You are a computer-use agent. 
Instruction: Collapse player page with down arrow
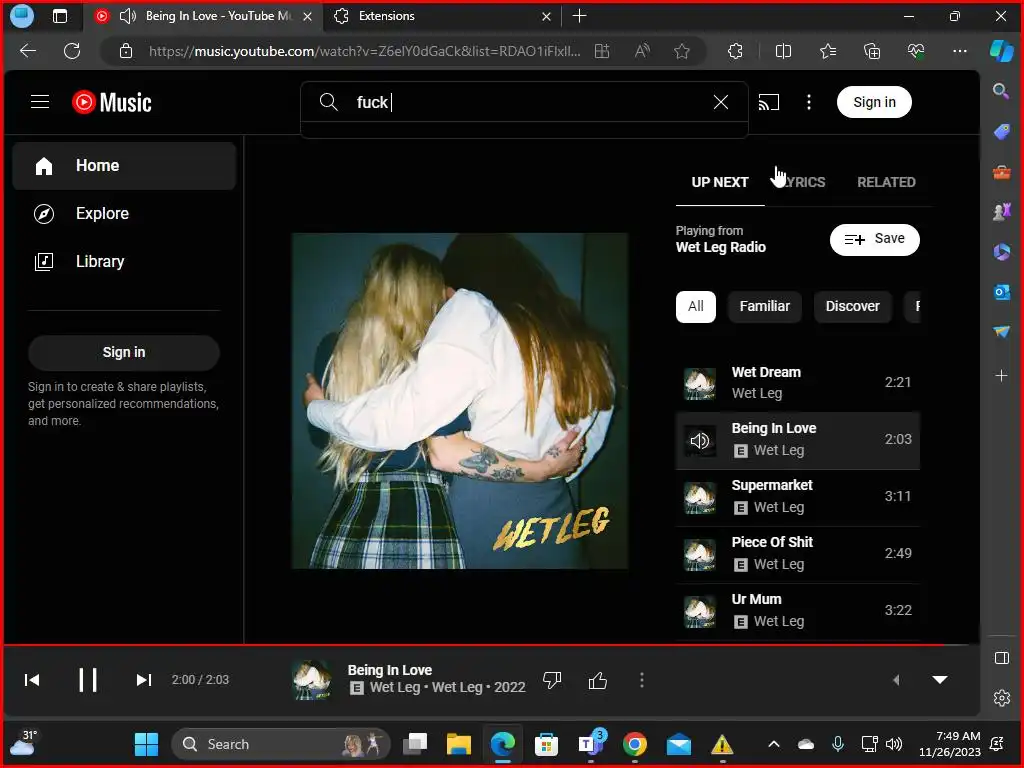click(x=940, y=680)
